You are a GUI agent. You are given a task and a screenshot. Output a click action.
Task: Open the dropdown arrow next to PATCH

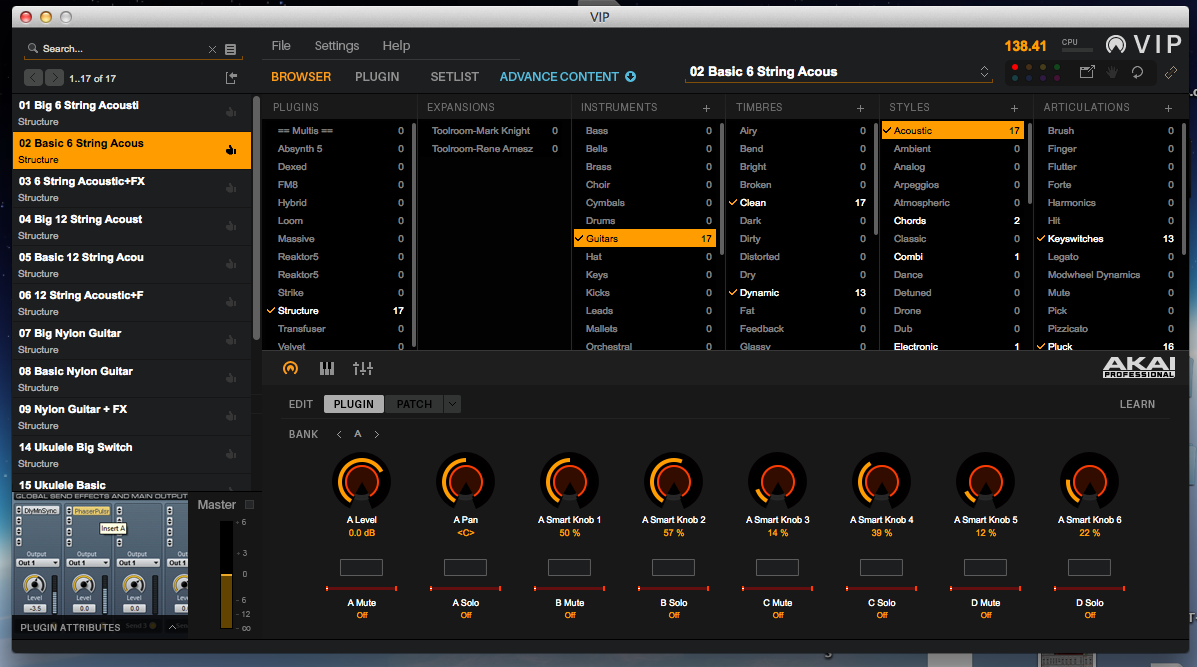[453, 404]
